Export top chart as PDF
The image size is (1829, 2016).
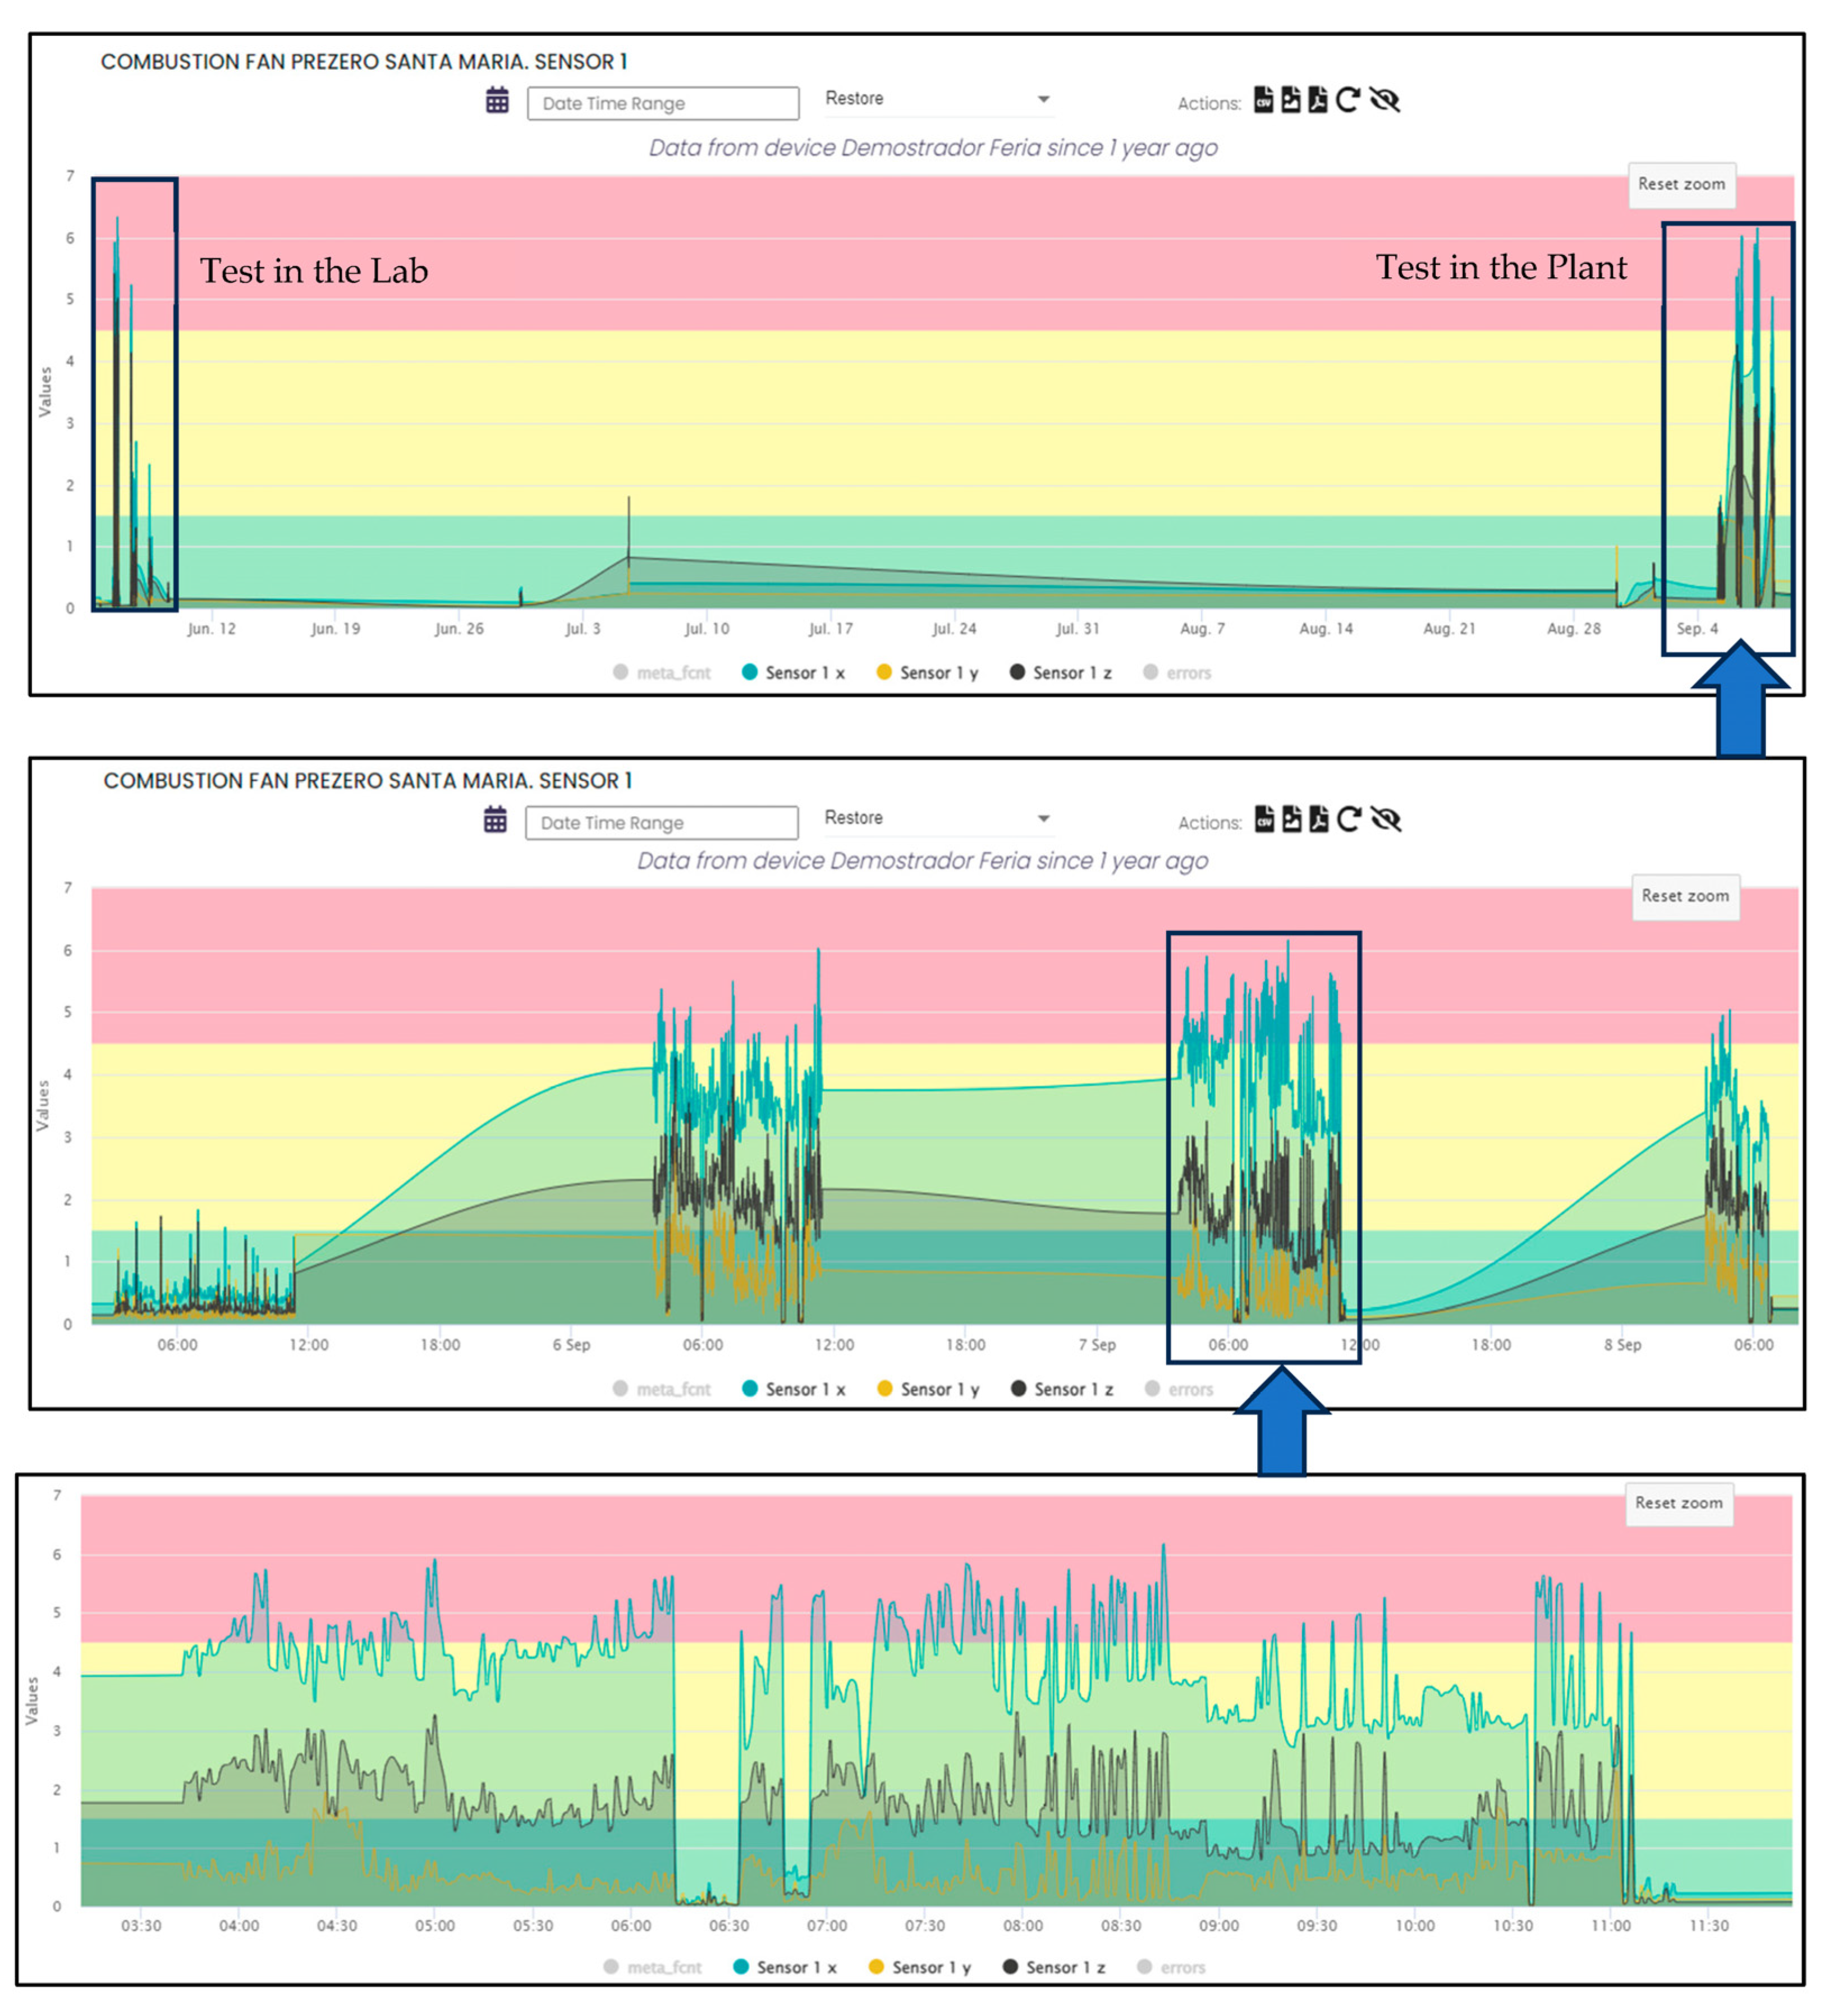click(1318, 100)
